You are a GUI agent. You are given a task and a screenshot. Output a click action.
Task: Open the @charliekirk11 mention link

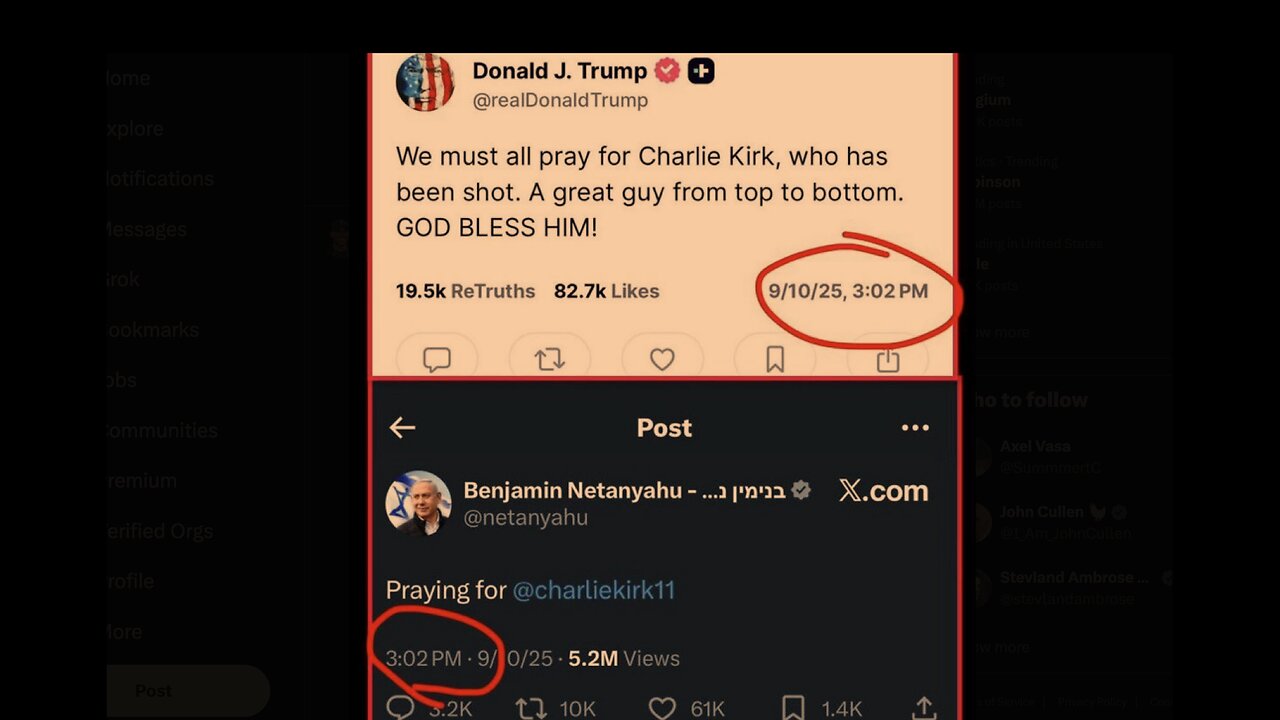594,590
